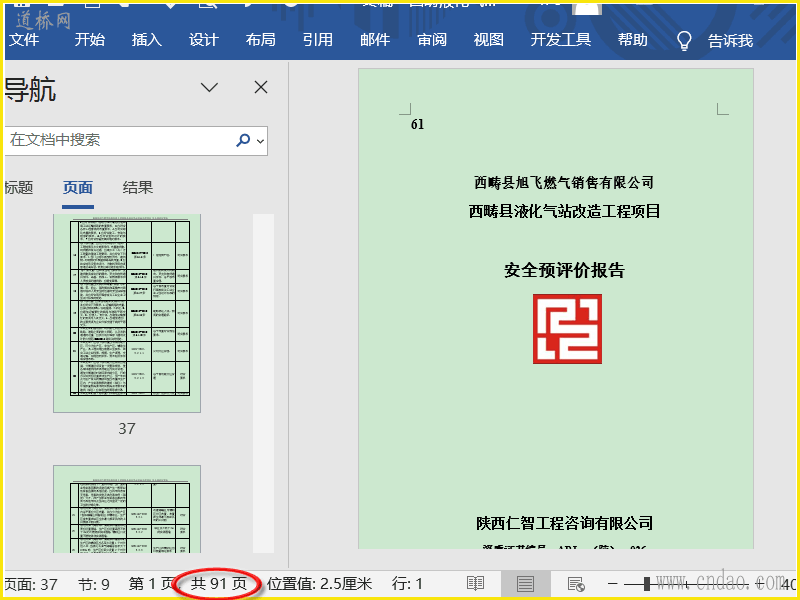Select the 审阅 ribbon tab
Screen dimensions: 800x600
pyautogui.click(x=432, y=39)
